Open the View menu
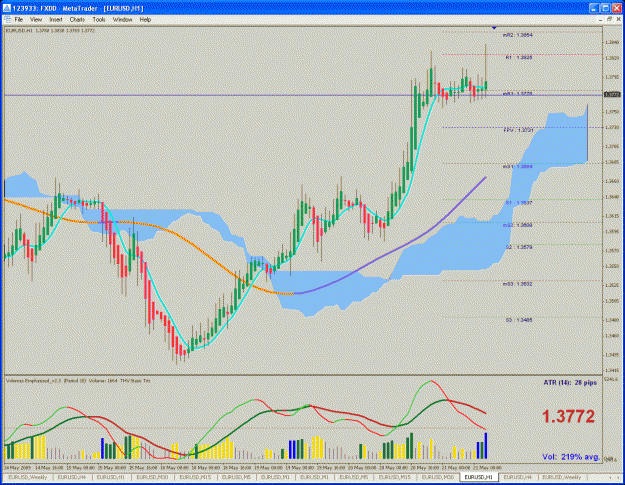The width and height of the screenshot is (625, 485). click(36, 20)
